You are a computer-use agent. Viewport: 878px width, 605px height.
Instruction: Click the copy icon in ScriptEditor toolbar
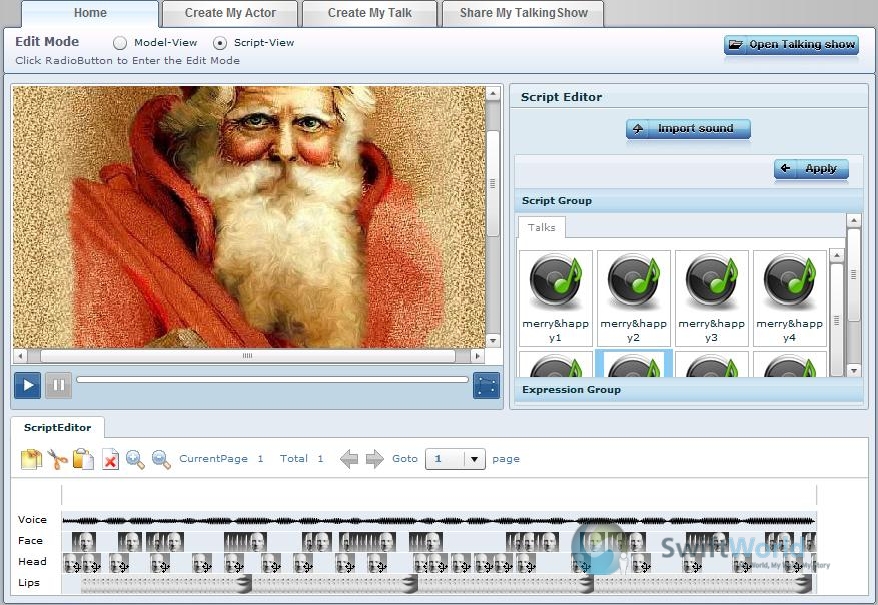pos(31,459)
